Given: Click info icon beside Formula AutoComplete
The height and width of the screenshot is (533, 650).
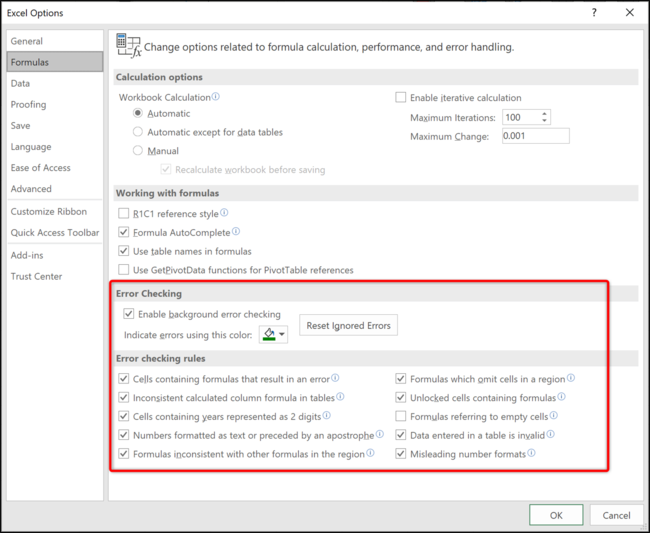Looking at the screenshot, I should click(x=236, y=231).
